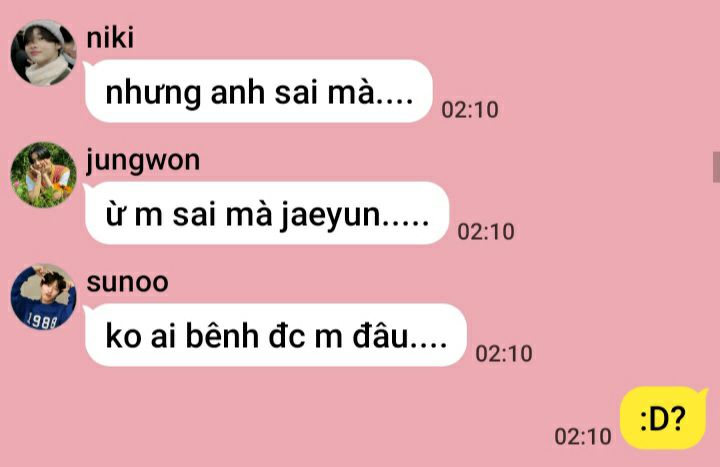The image size is (720, 467).
Task: Select the sender name jungwon
Action: [143, 161]
